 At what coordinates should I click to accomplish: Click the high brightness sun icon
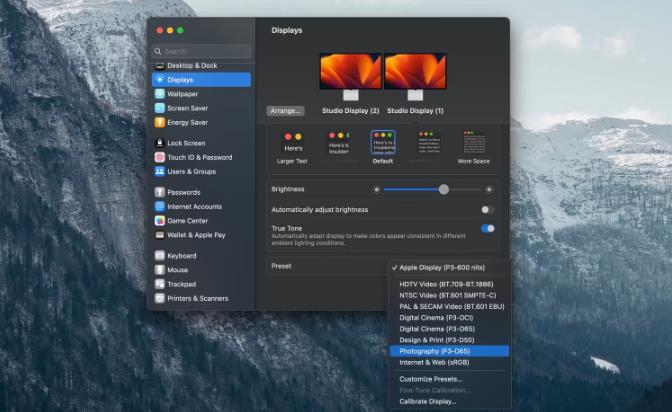coord(489,189)
